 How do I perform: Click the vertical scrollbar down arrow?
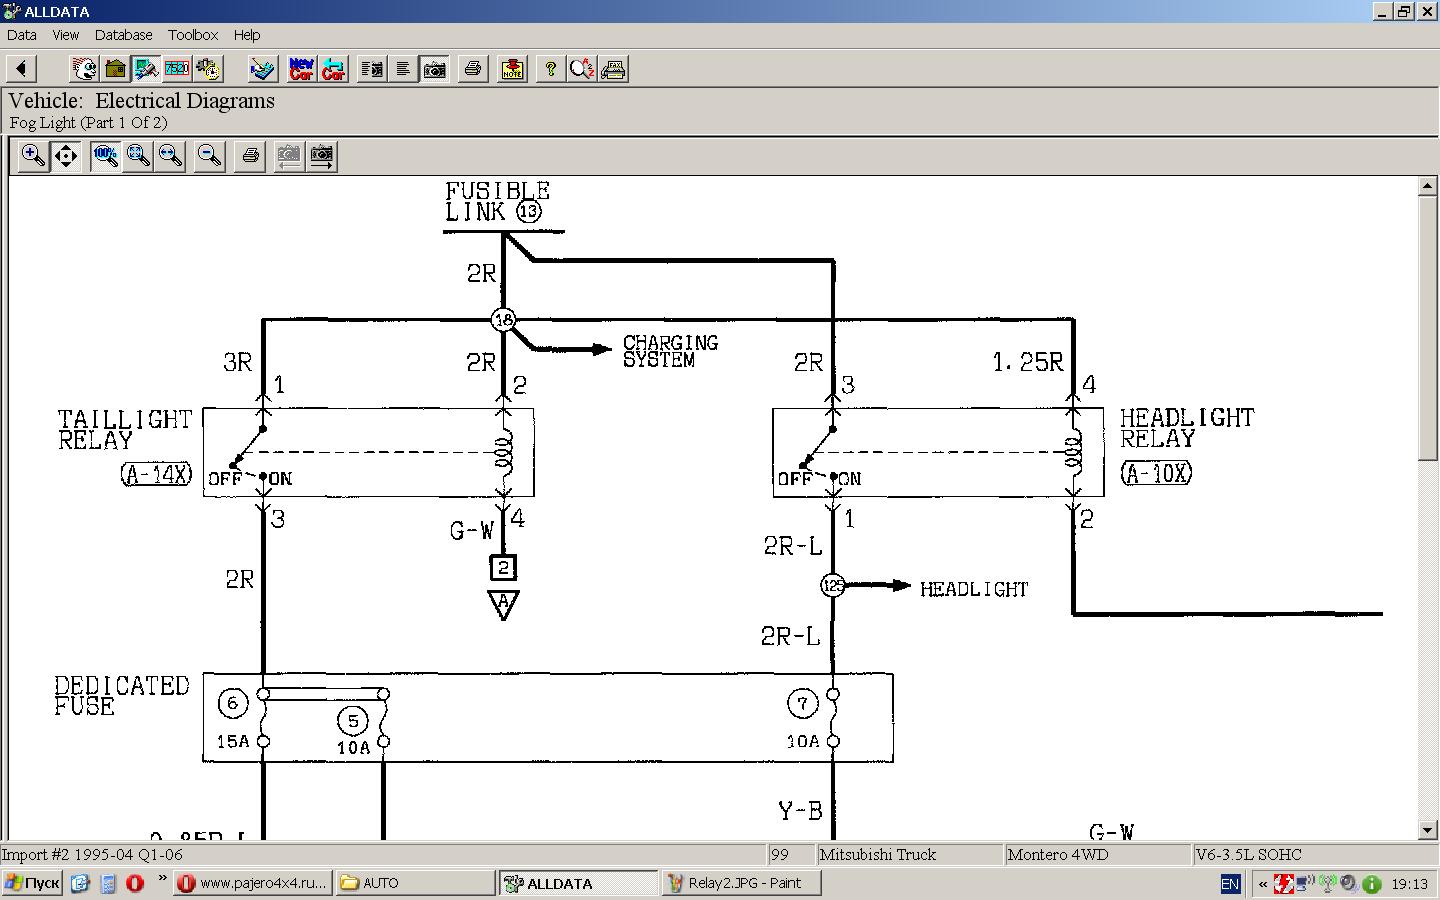pos(1427,830)
